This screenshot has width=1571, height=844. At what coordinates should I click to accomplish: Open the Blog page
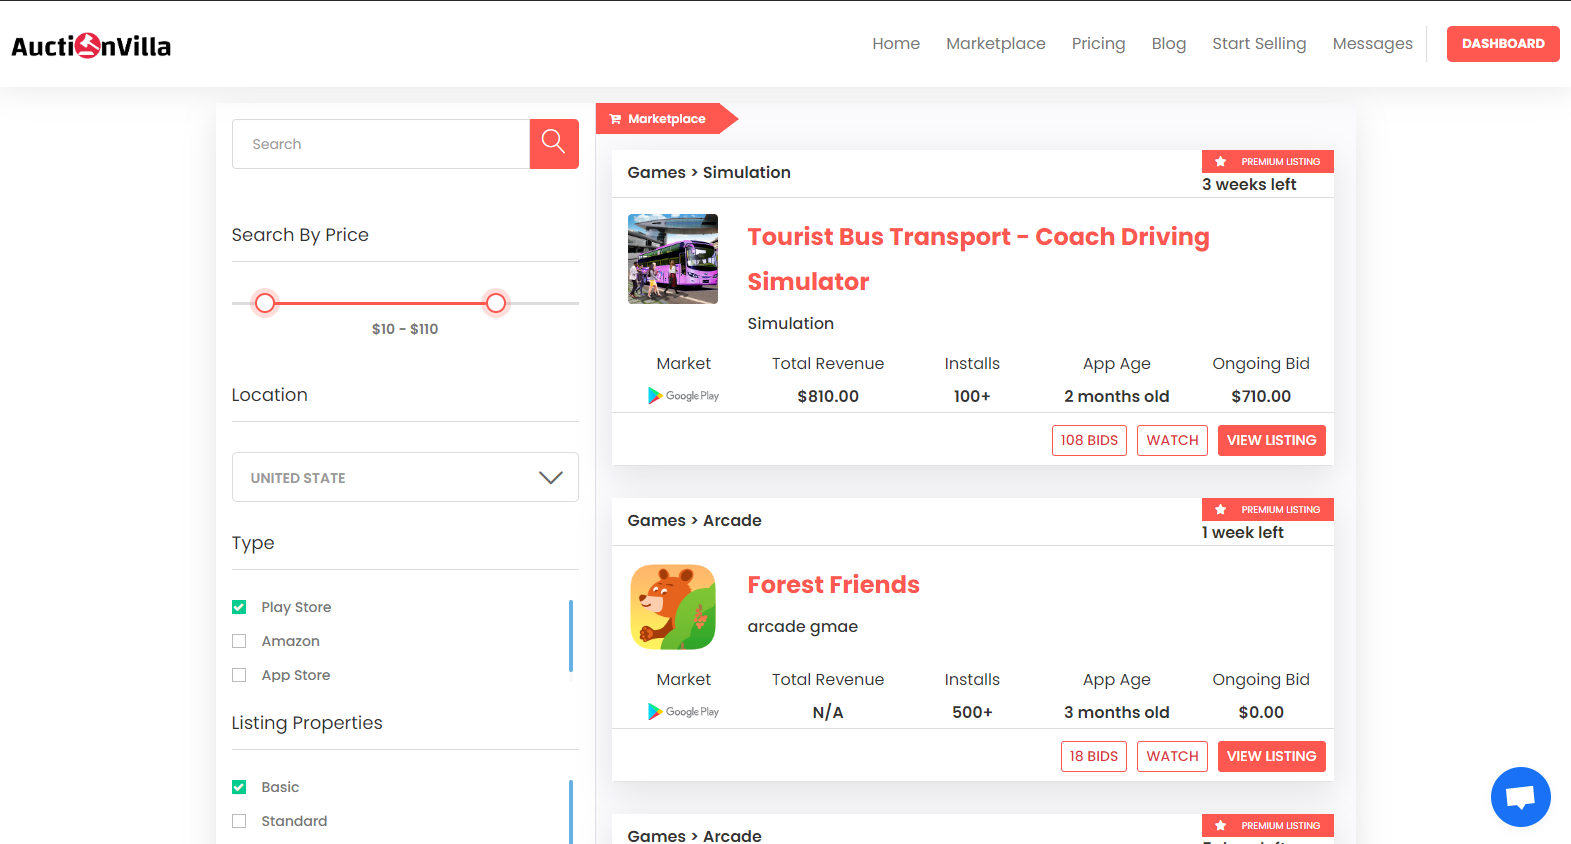(x=1169, y=44)
